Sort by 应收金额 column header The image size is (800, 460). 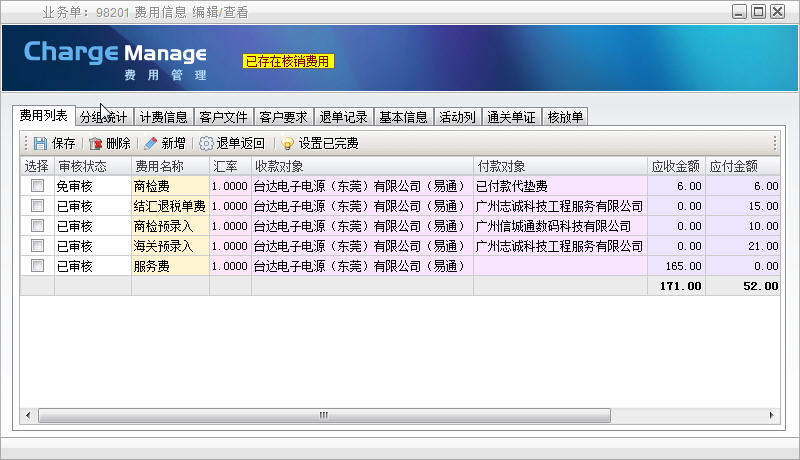pyautogui.click(x=676, y=165)
